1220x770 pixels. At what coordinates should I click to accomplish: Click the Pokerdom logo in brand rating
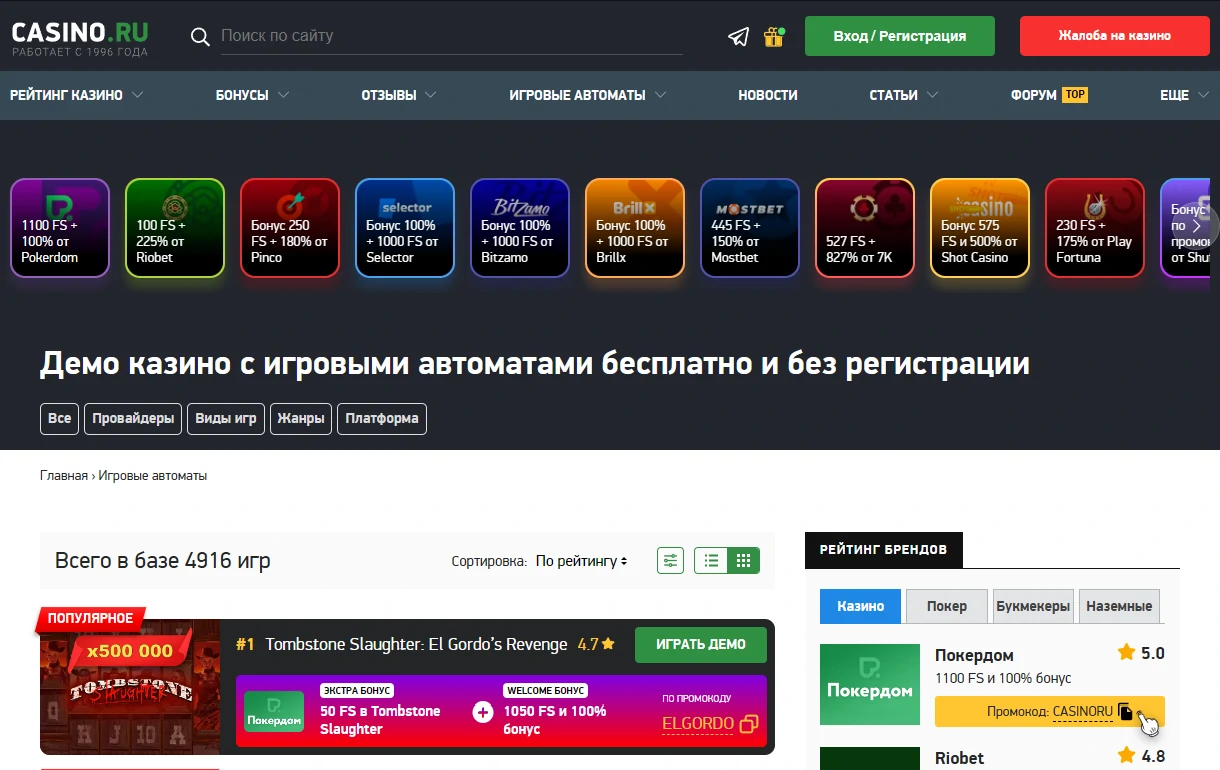point(870,684)
